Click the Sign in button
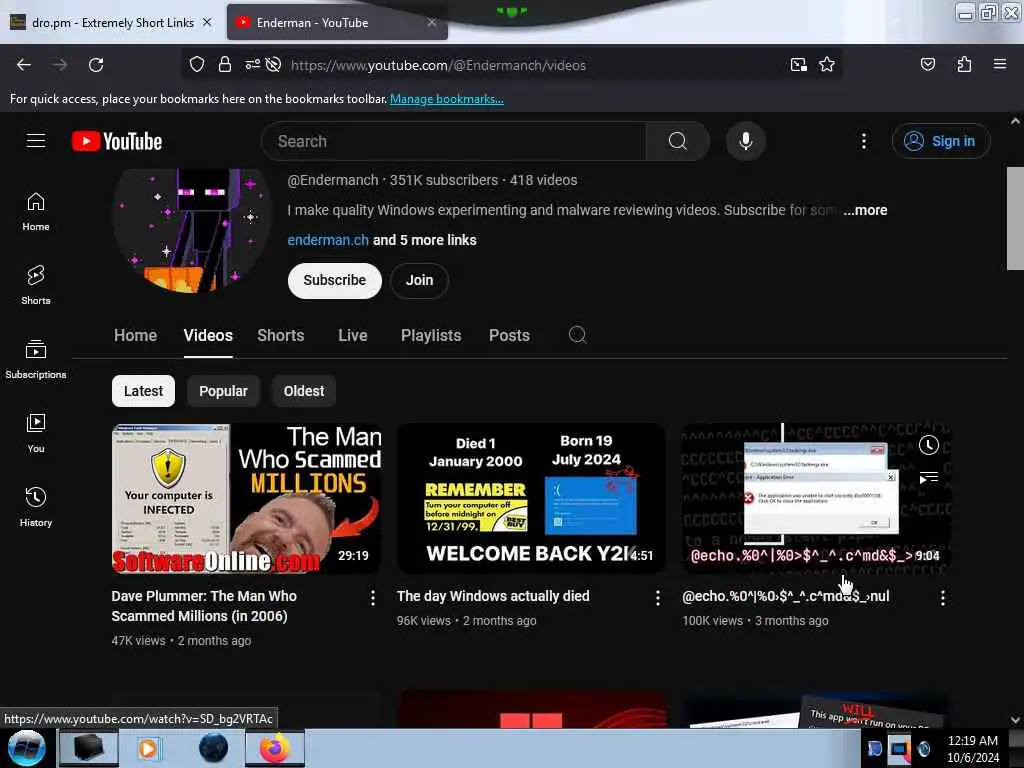The width and height of the screenshot is (1024, 768). click(x=941, y=141)
